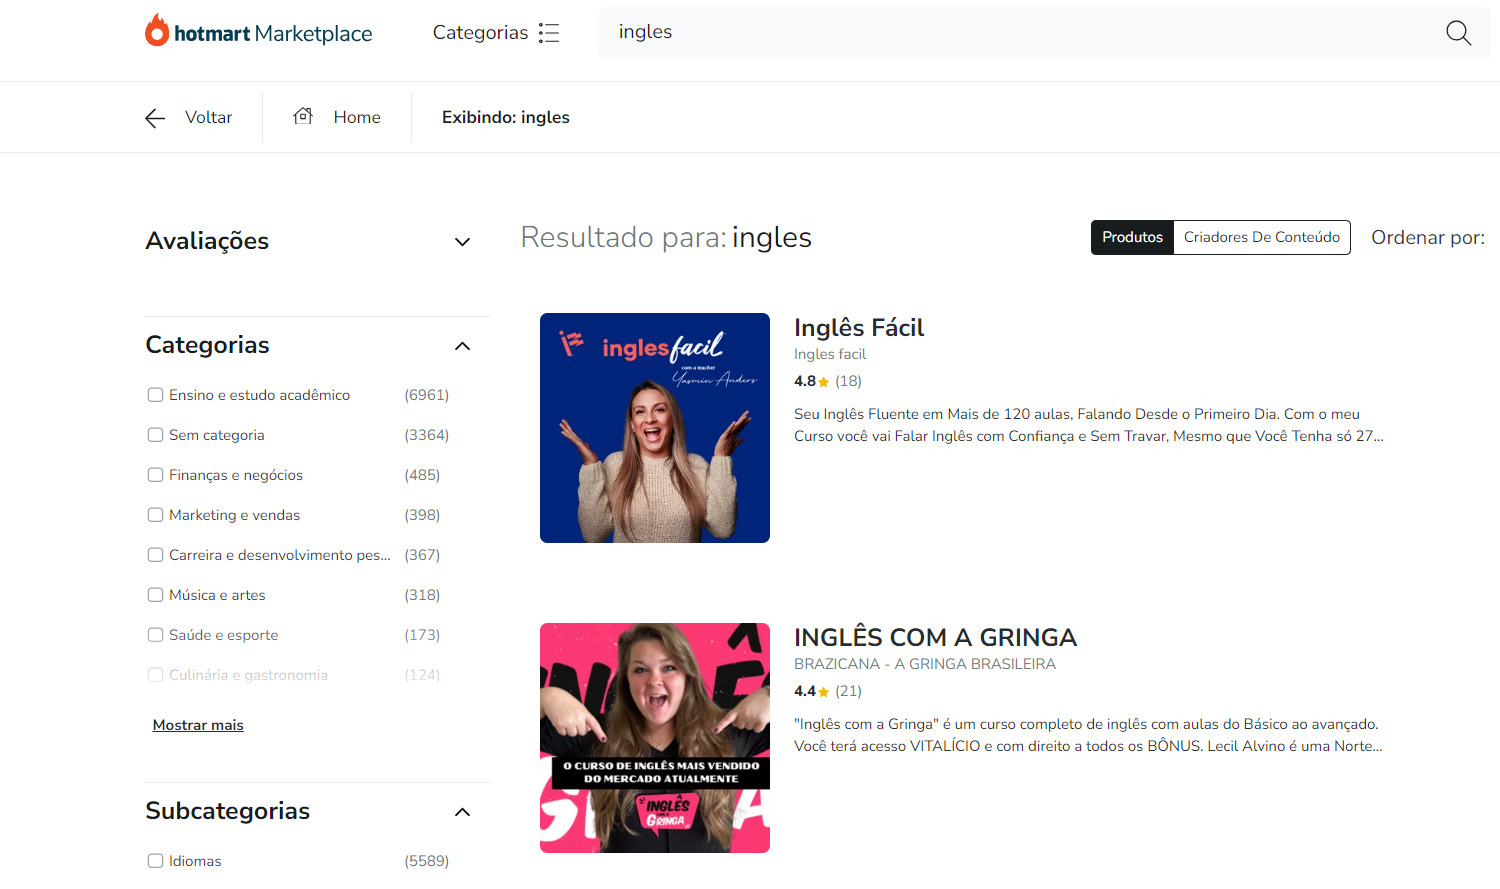The image size is (1500, 889).
Task: Select the Produtos tab
Action: click(1132, 237)
